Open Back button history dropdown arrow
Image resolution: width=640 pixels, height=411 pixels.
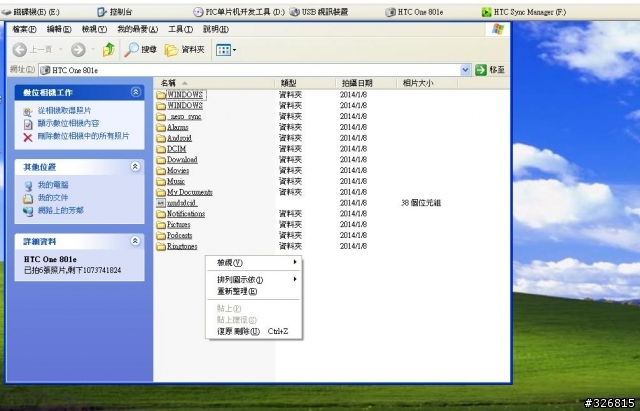coord(60,50)
